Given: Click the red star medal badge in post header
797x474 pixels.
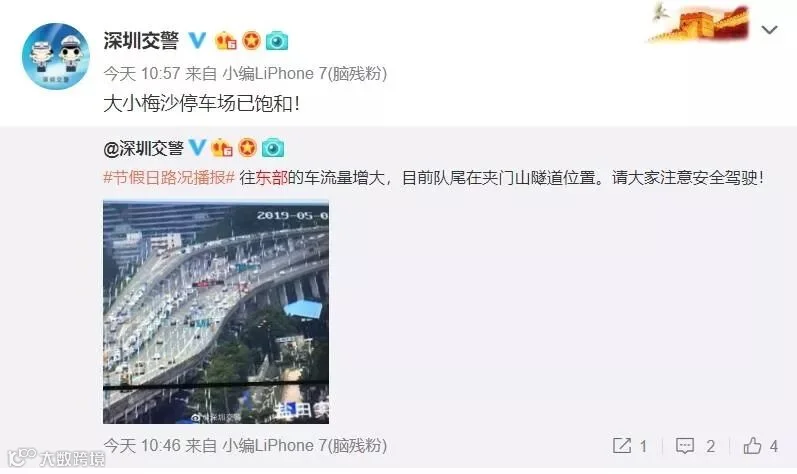Looking at the screenshot, I should tap(251, 41).
